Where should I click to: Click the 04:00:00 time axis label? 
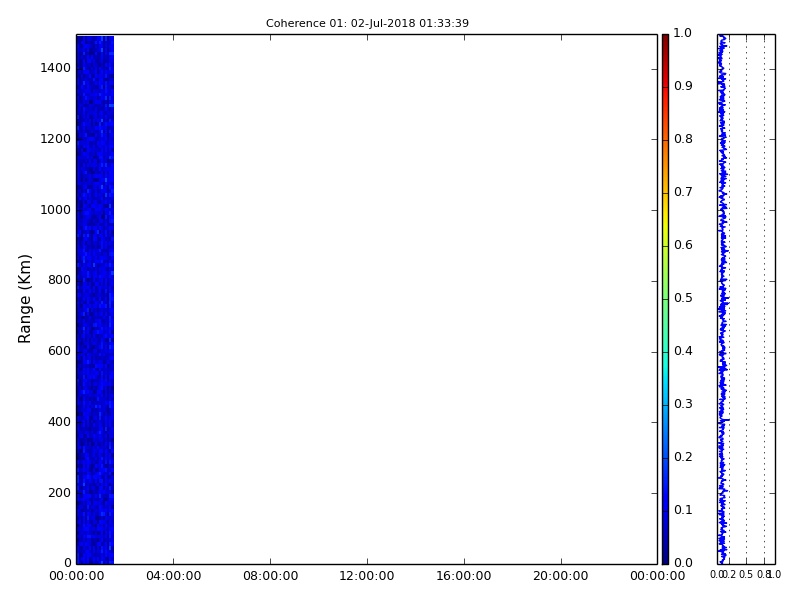click(173, 576)
